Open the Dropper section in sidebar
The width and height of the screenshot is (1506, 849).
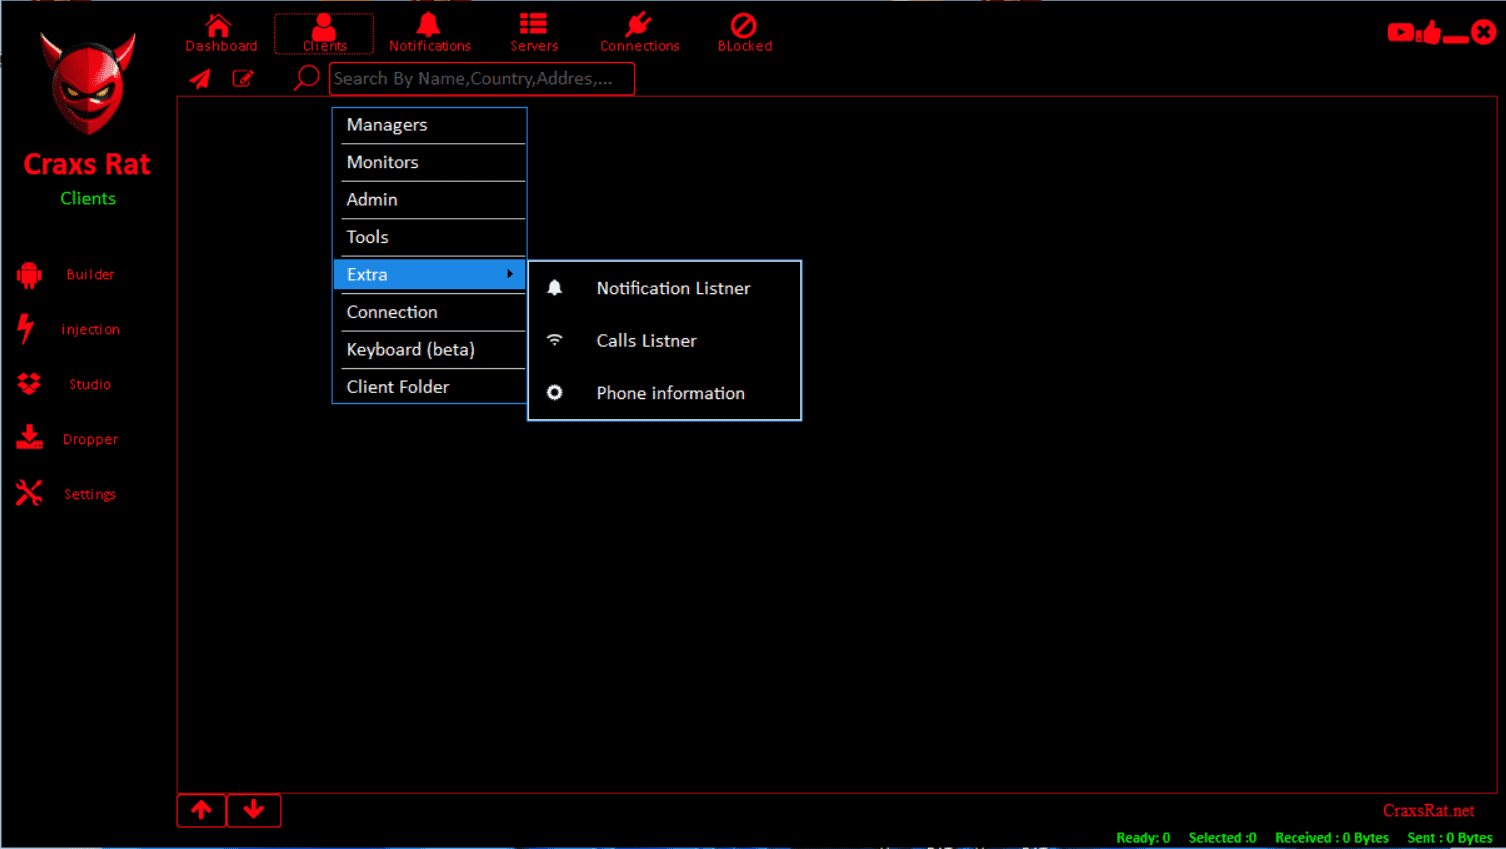(67, 439)
